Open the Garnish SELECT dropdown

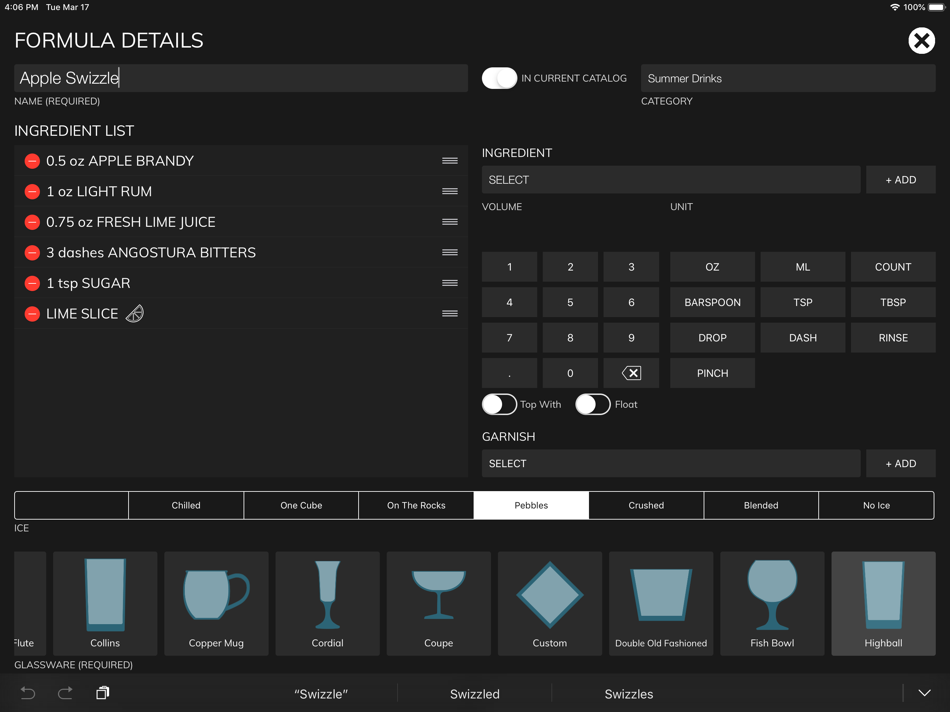671,464
